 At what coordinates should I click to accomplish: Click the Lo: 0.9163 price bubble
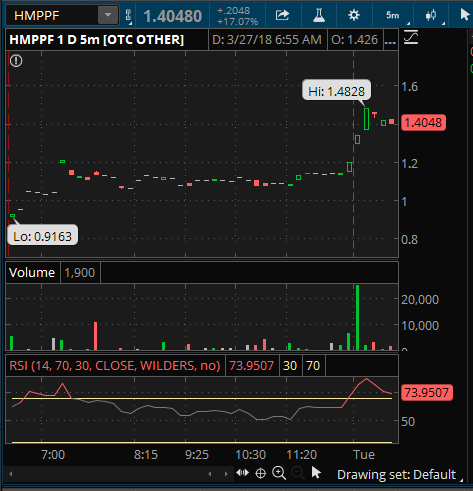point(43,235)
